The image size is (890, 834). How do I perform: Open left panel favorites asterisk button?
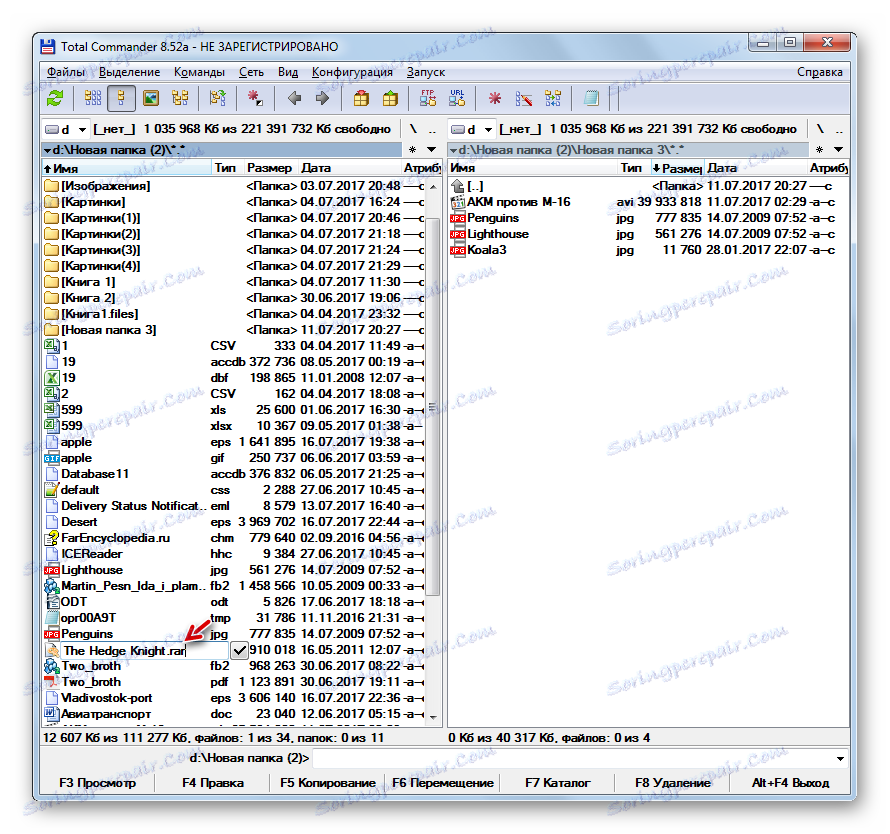pyautogui.click(x=413, y=149)
